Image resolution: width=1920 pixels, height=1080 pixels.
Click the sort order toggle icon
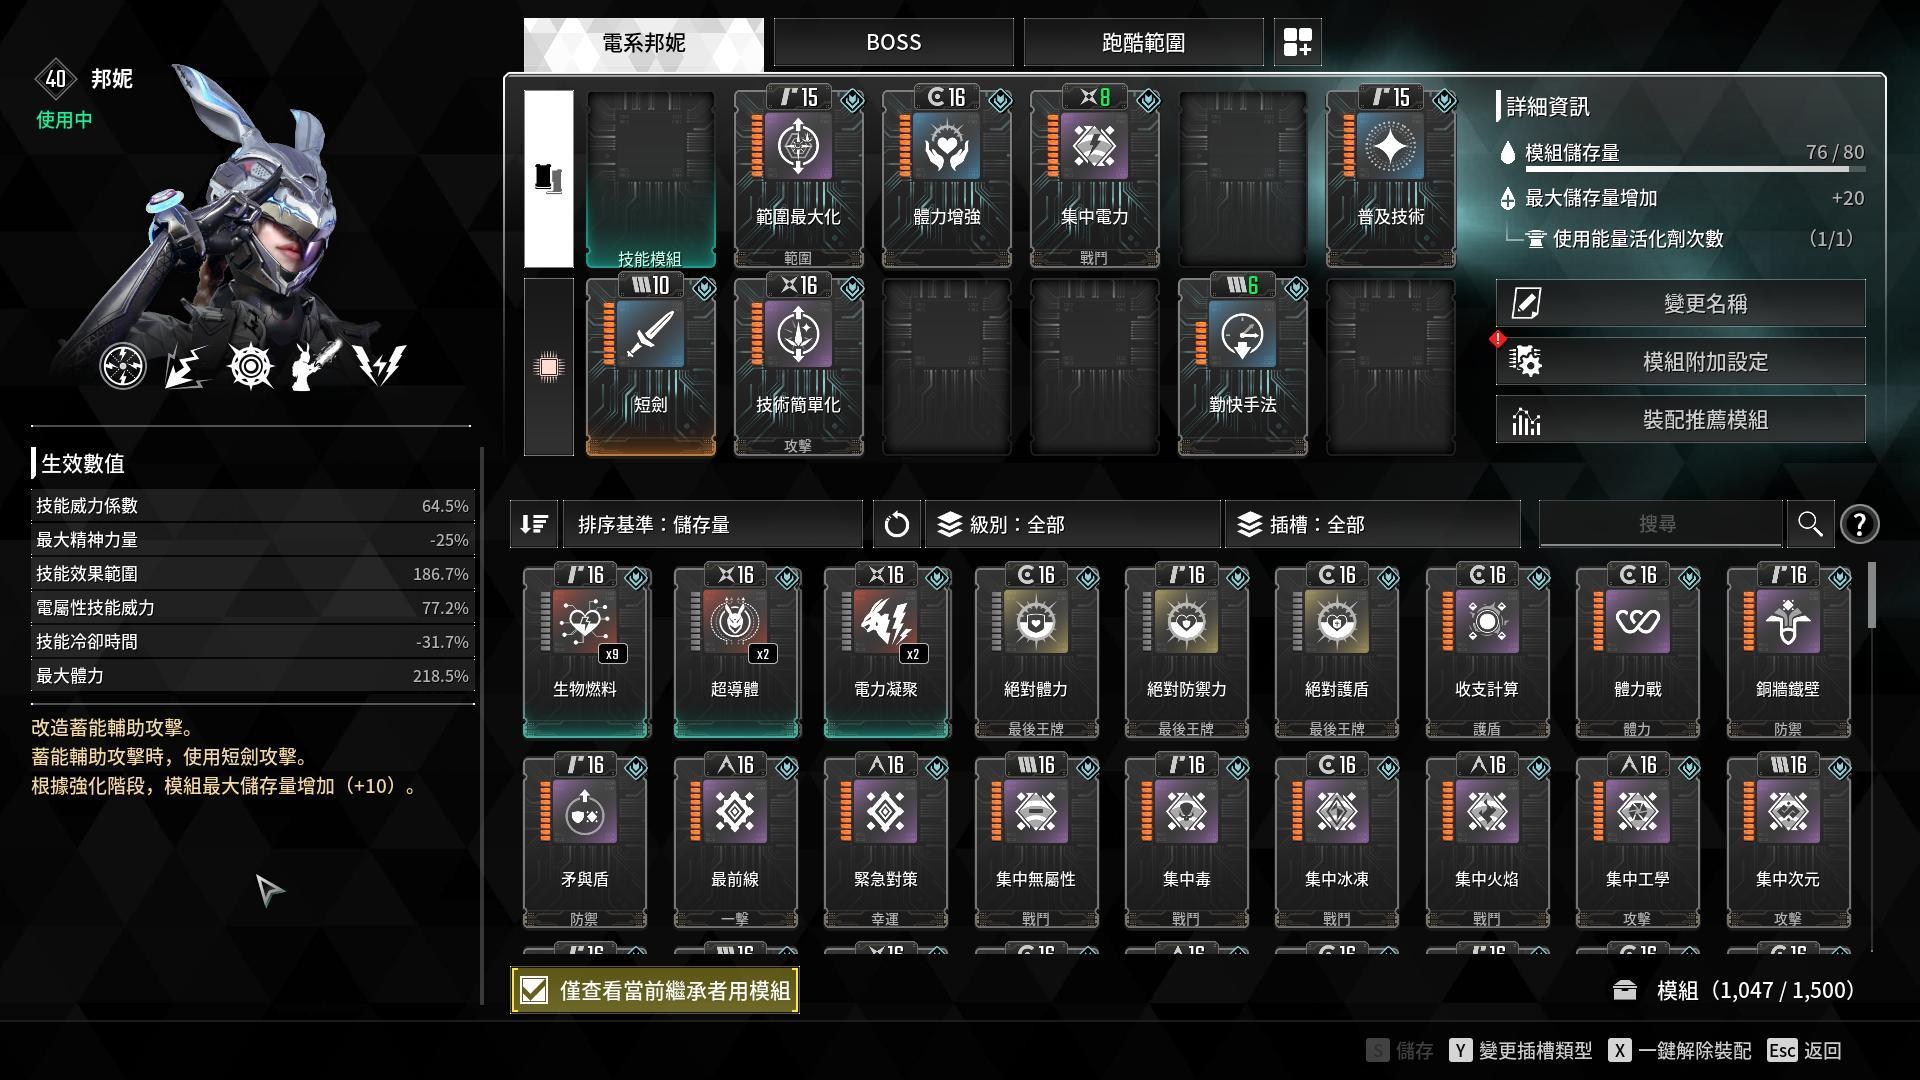pos(534,524)
